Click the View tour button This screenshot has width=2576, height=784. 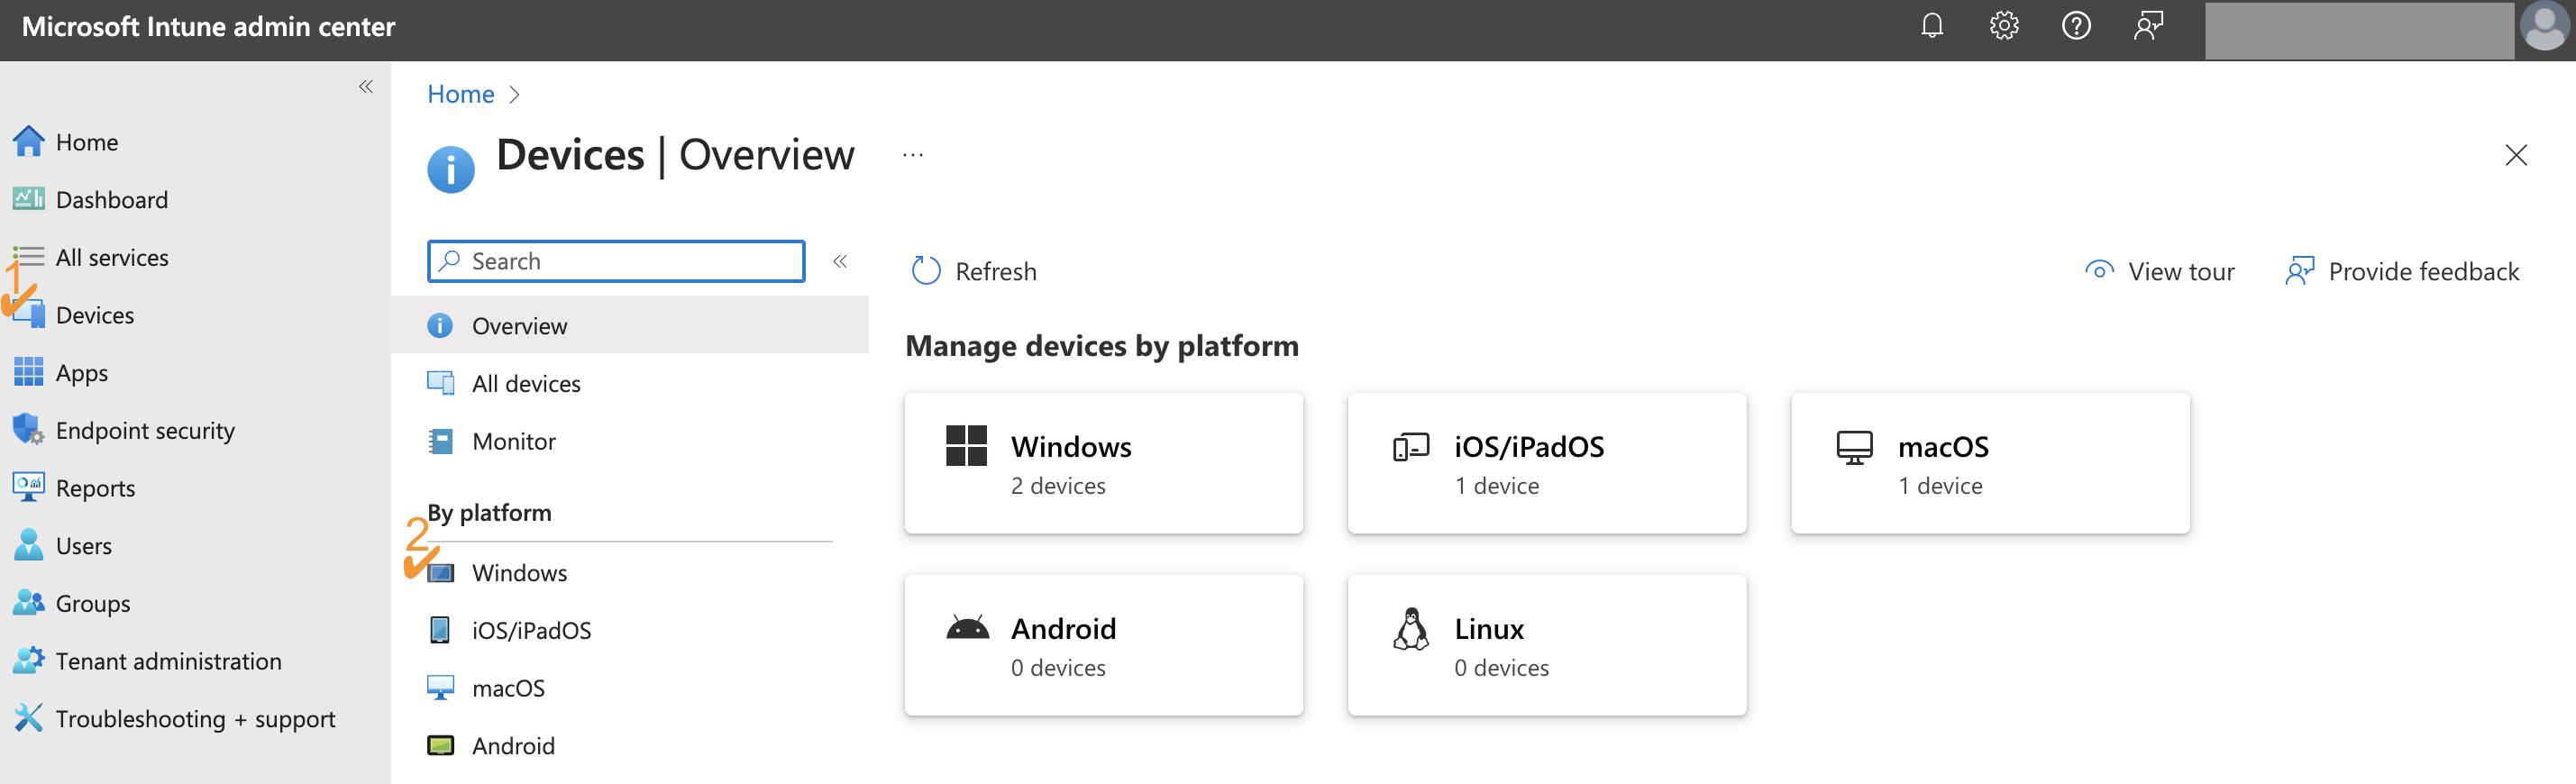(2160, 271)
